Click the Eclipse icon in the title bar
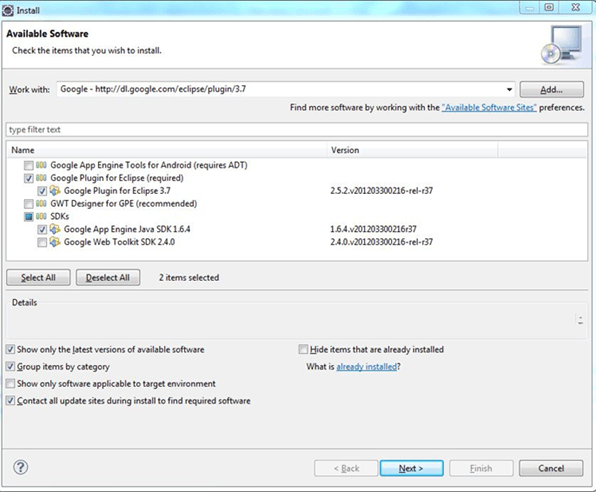Screen dimensions: 596x492 tap(8, 10)
